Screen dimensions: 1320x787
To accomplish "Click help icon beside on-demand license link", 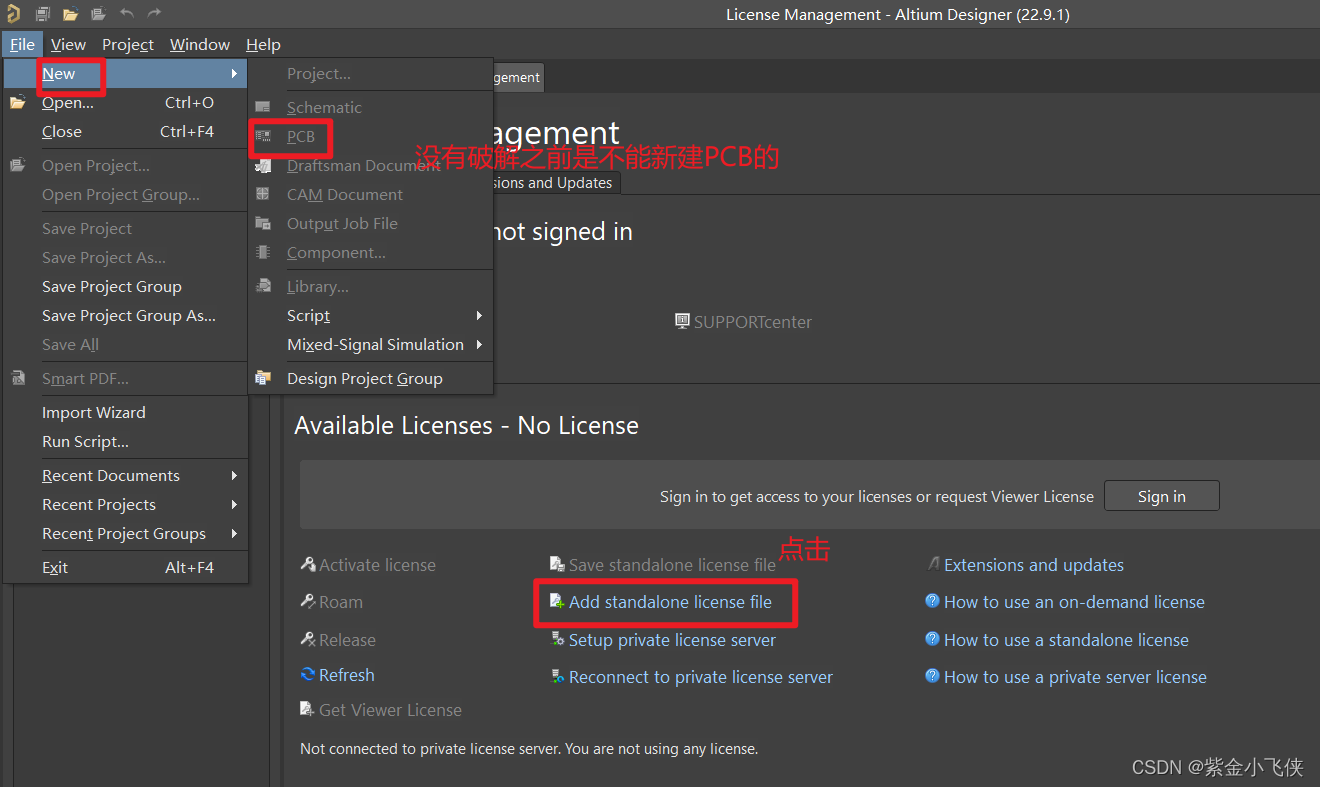I will click(x=932, y=602).
